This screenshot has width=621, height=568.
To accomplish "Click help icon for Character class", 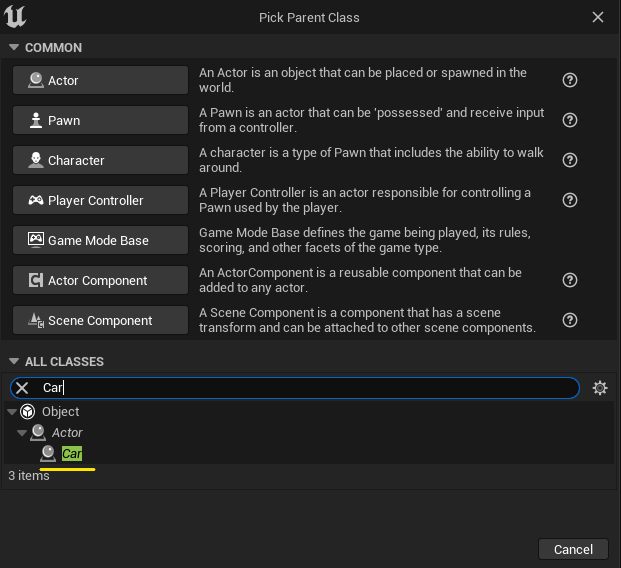I will coord(570,160).
